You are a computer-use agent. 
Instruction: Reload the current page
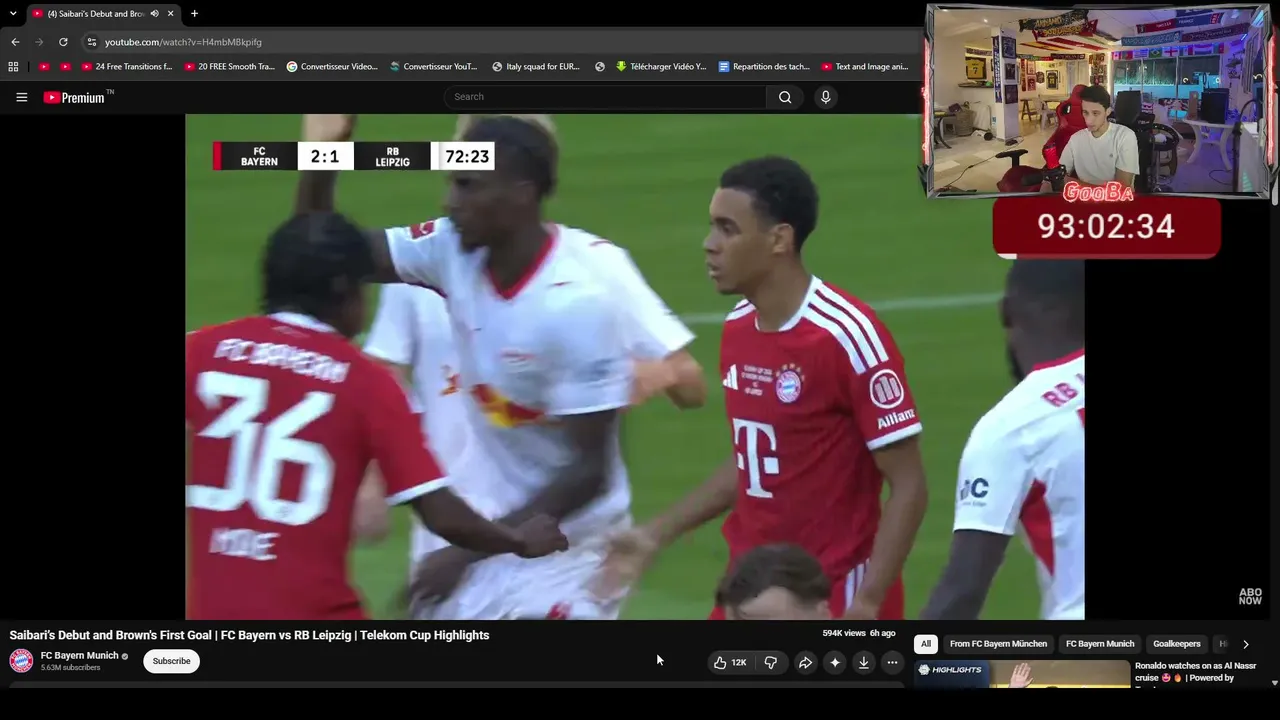tap(63, 42)
